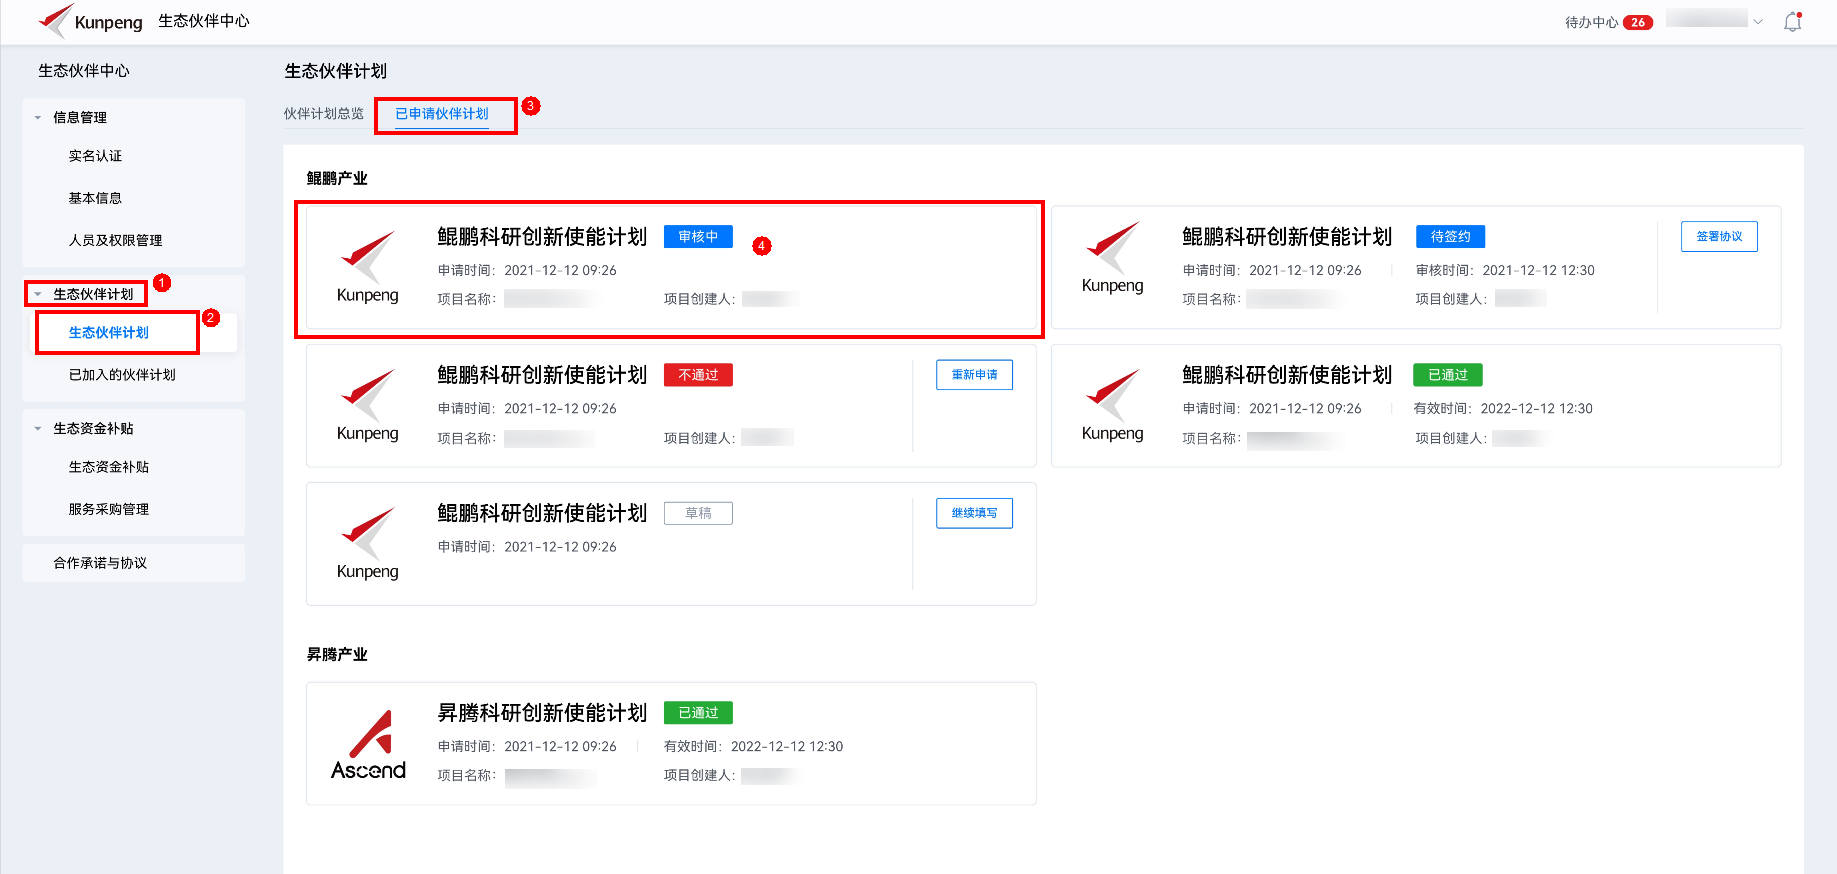Click the Kunpeng logo in the header

90,21
